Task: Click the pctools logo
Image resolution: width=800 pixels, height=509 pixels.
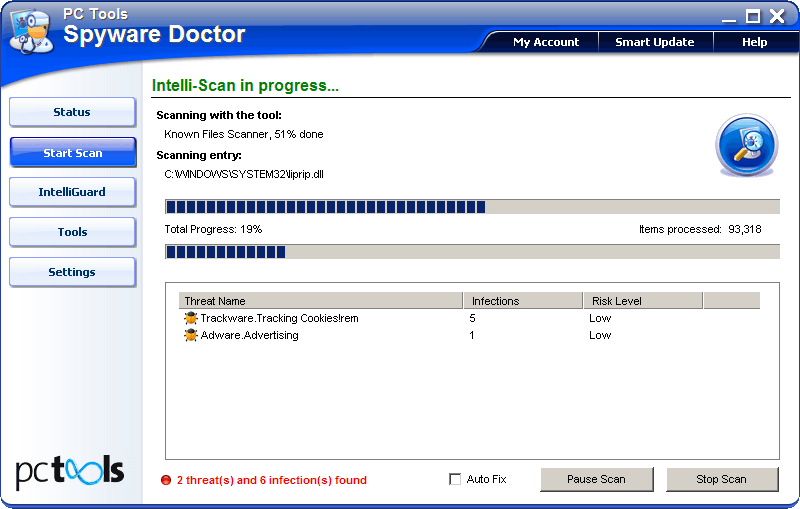Action: pos(70,471)
